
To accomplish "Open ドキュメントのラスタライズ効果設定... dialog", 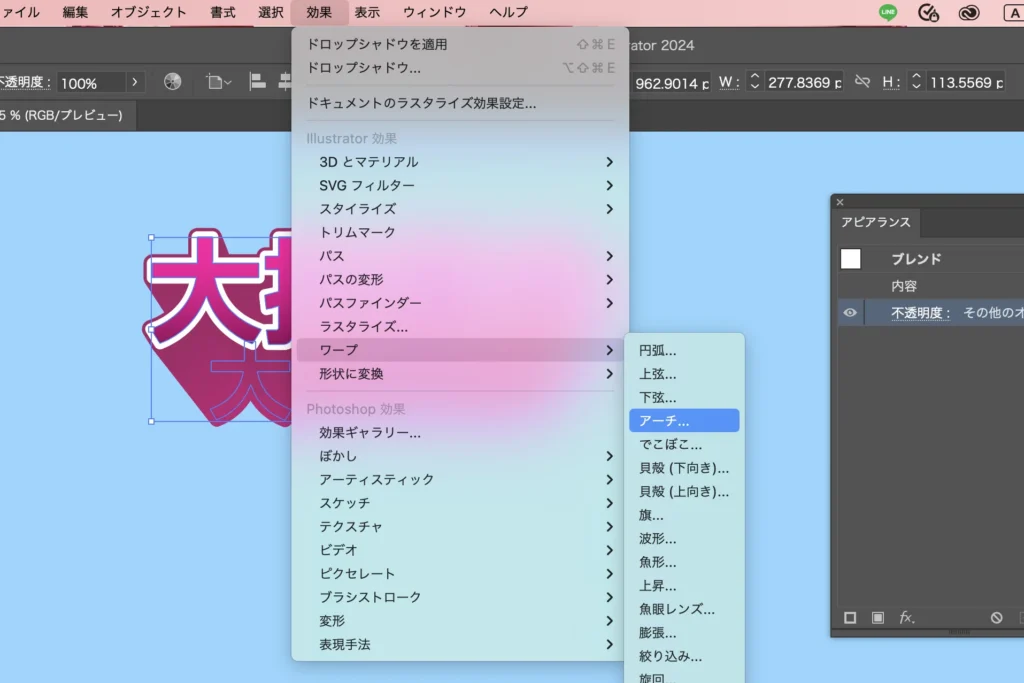I will coord(421,103).
